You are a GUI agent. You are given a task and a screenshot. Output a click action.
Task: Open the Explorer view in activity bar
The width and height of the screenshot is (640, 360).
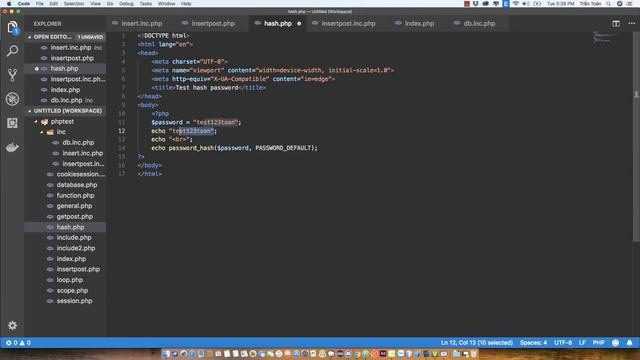(x=12, y=27)
